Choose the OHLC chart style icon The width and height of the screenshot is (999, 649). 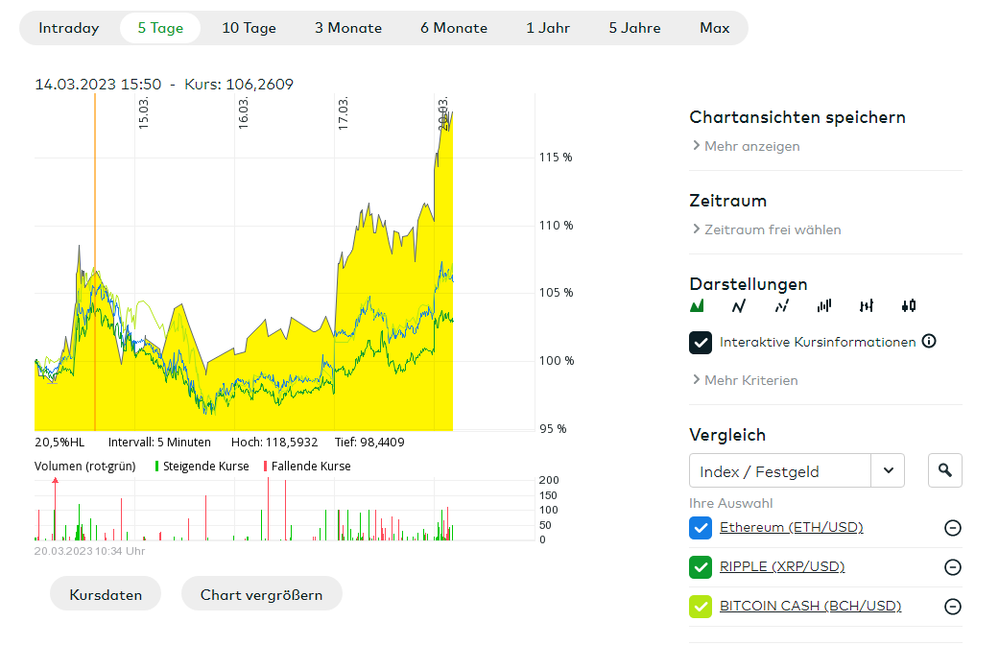866,306
